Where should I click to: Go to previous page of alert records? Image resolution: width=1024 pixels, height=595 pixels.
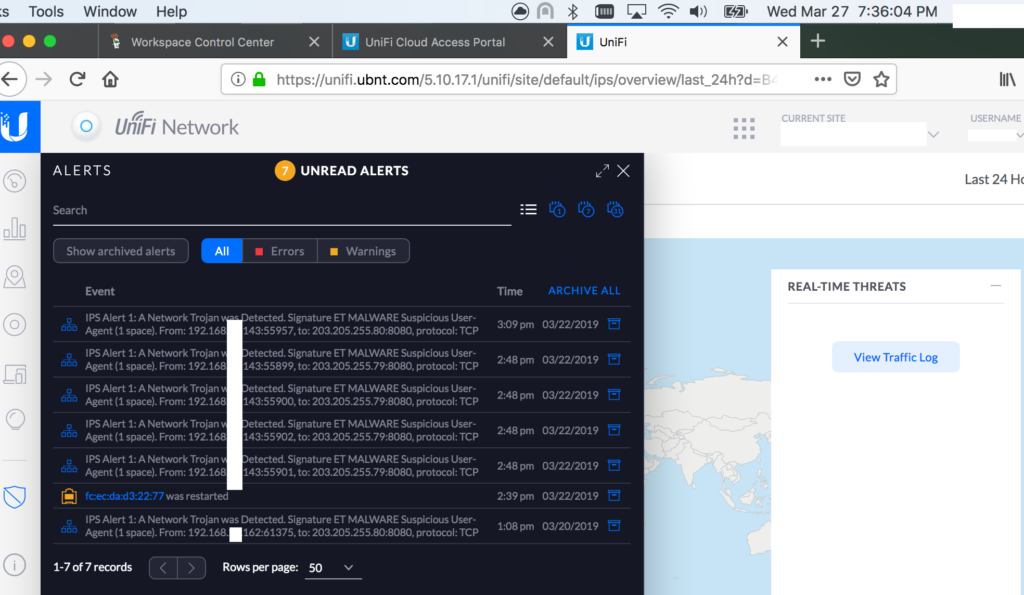[163, 568]
